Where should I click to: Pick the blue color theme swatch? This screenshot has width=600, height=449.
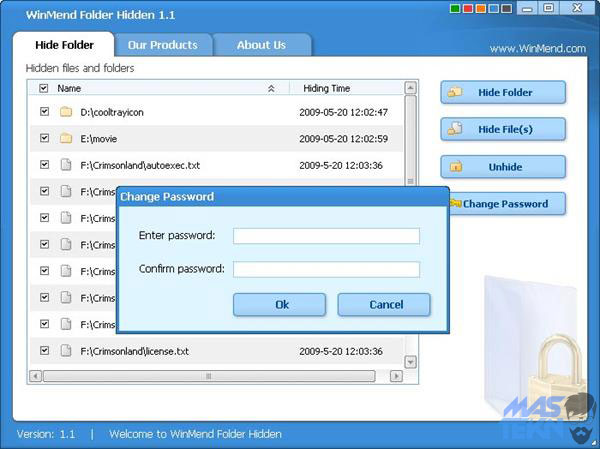[494, 8]
